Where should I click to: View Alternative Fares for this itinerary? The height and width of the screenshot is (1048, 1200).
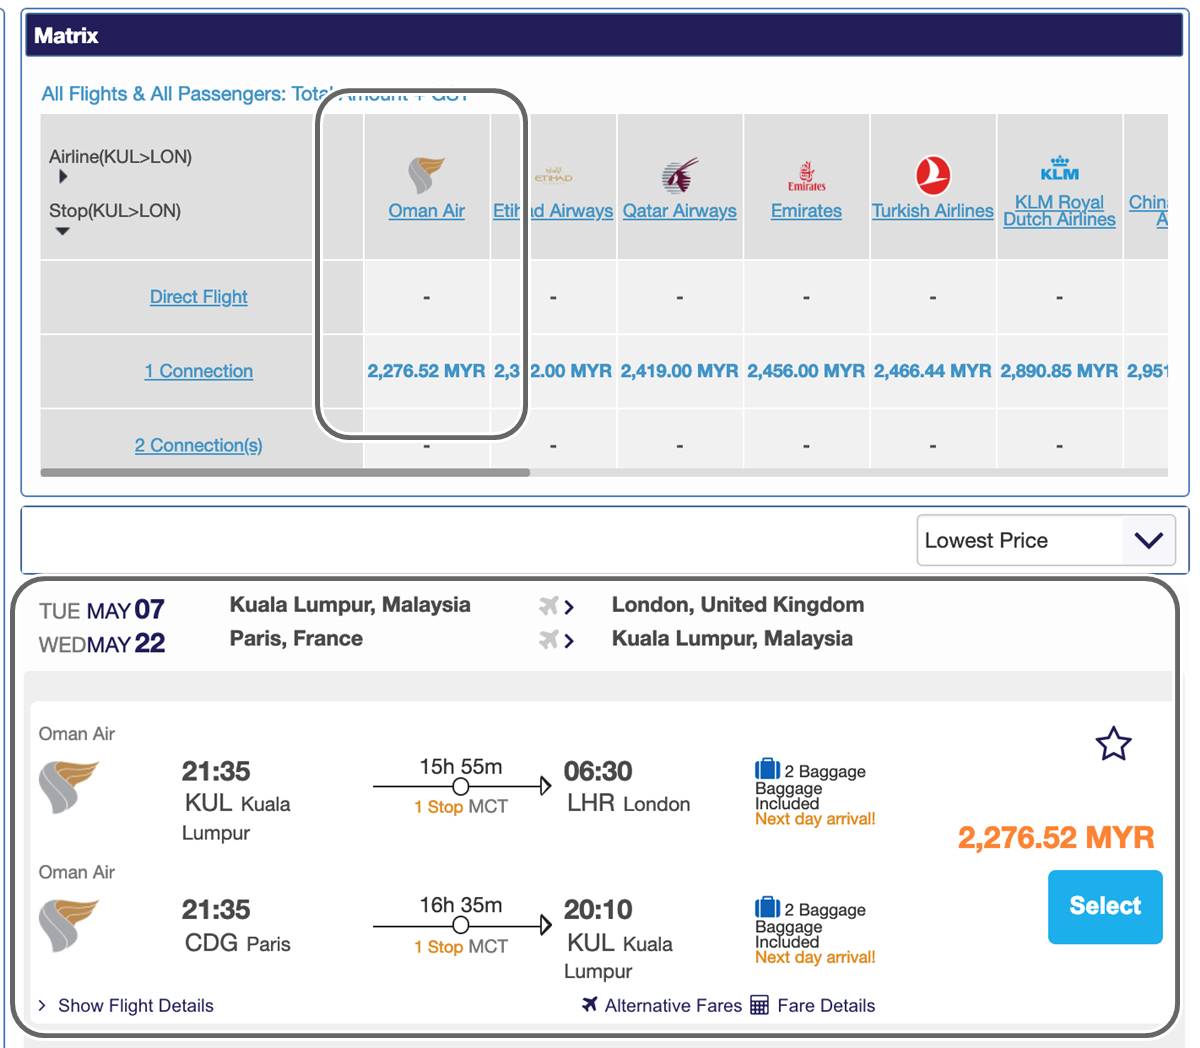[x=662, y=1005]
